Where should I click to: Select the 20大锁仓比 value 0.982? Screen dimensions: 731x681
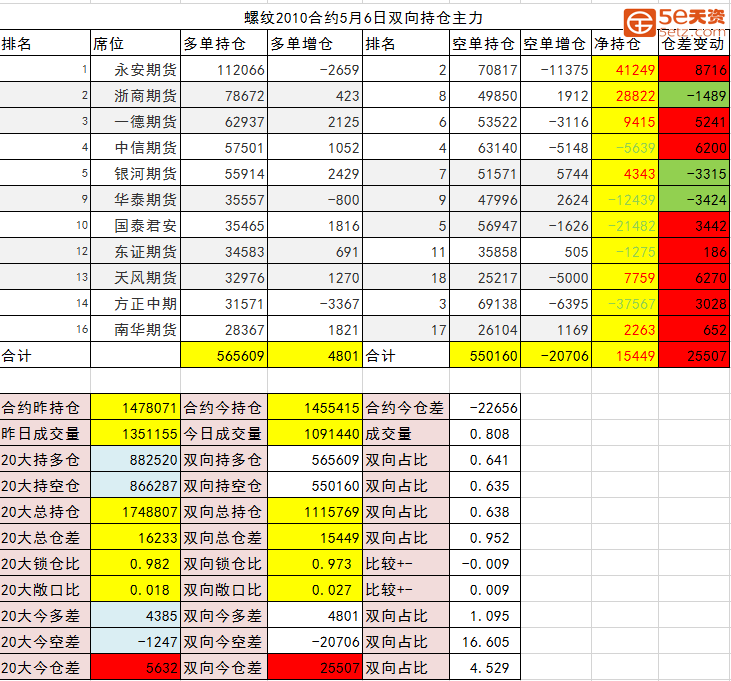pyautogui.click(x=135, y=564)
